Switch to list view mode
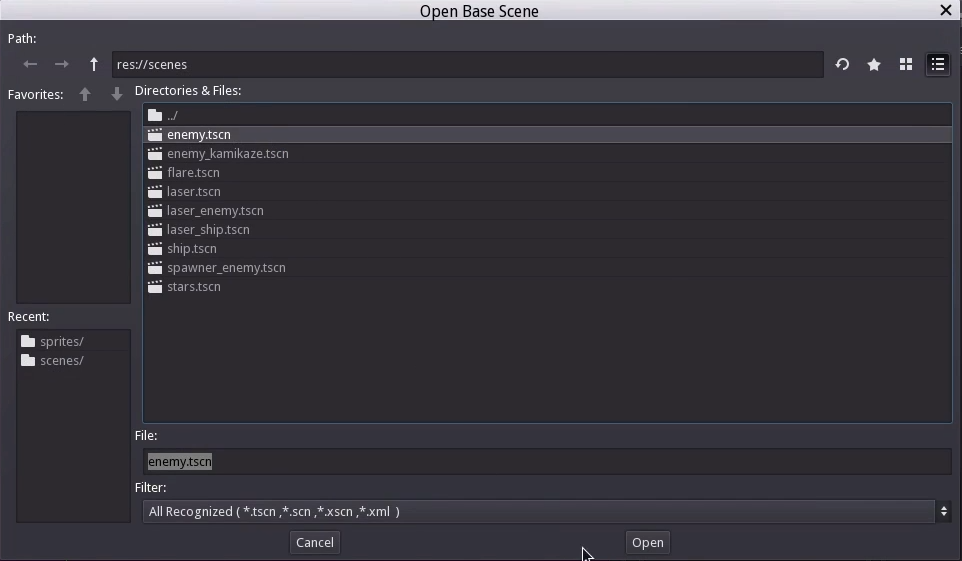Viewport: 962px width, 561px height. [x=937, y=64]
